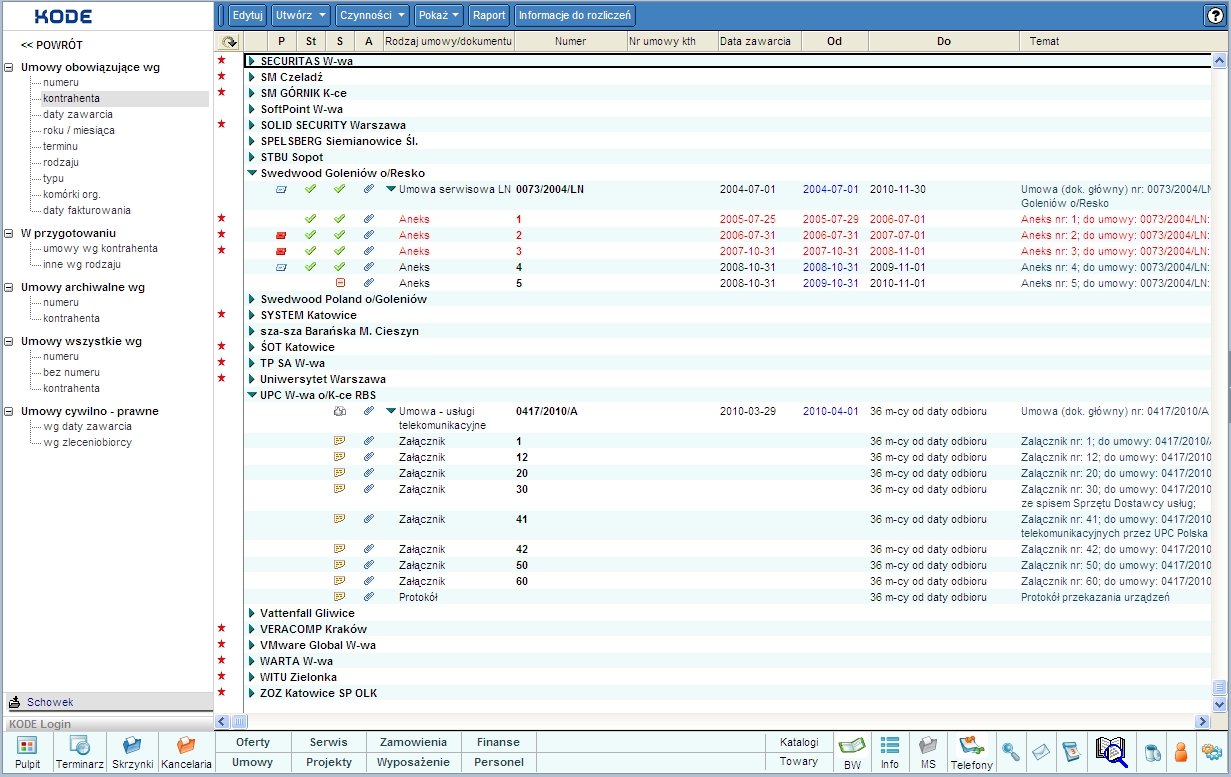
Task: Open the Telefony phone list
Action: point(972,752)
